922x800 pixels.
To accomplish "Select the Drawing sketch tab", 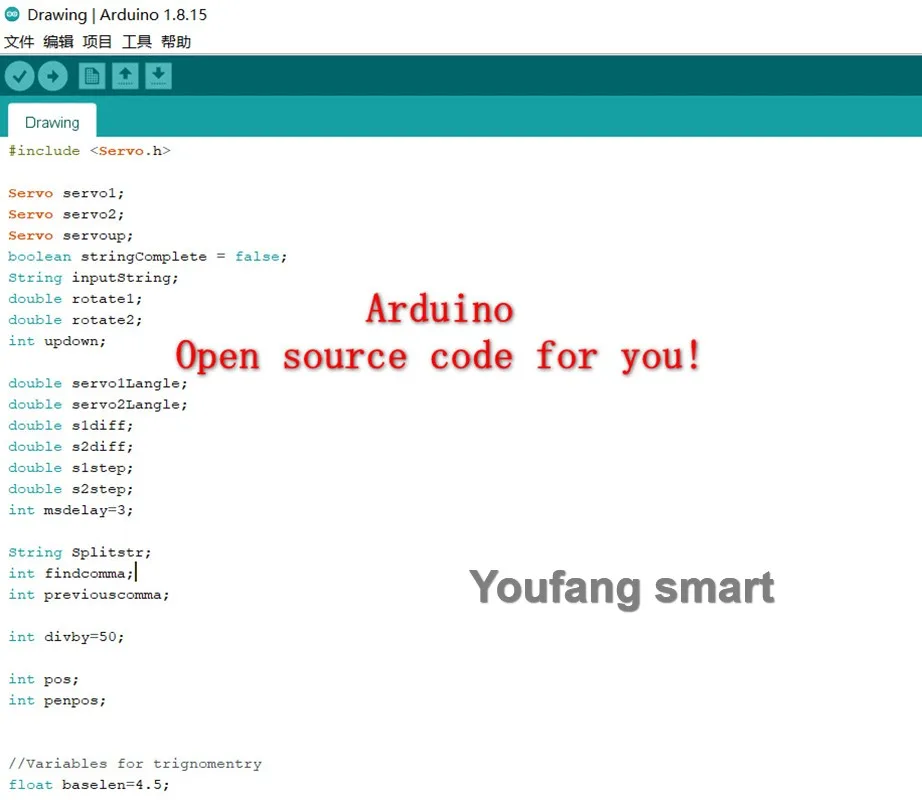I will [x=52, y=122].
